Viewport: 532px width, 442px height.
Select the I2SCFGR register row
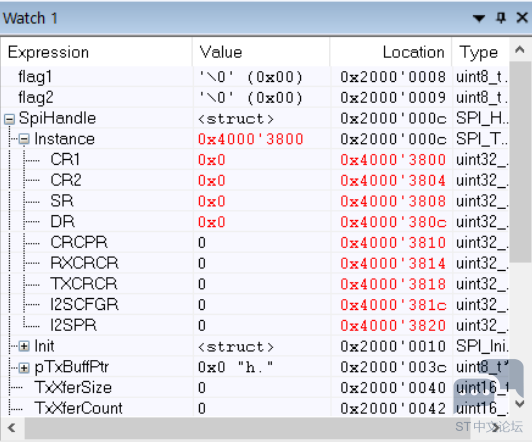pyautogui.click(x=254, y=305)
